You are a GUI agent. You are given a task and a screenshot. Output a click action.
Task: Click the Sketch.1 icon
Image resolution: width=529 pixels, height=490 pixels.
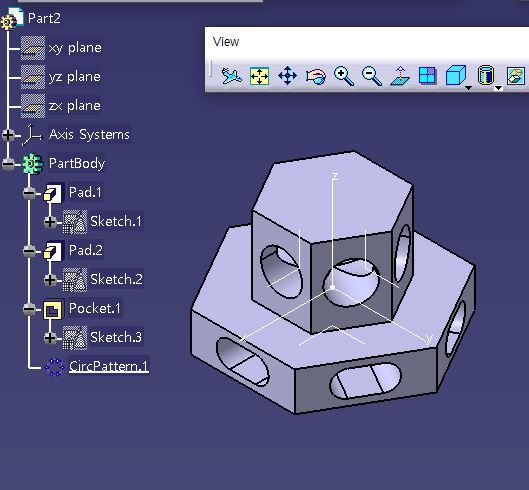pos(75,222)
